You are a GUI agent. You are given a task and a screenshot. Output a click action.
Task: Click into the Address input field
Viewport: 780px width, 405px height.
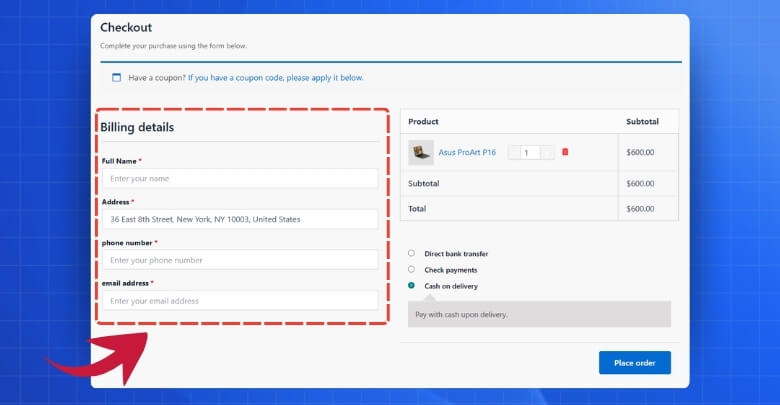240,219
